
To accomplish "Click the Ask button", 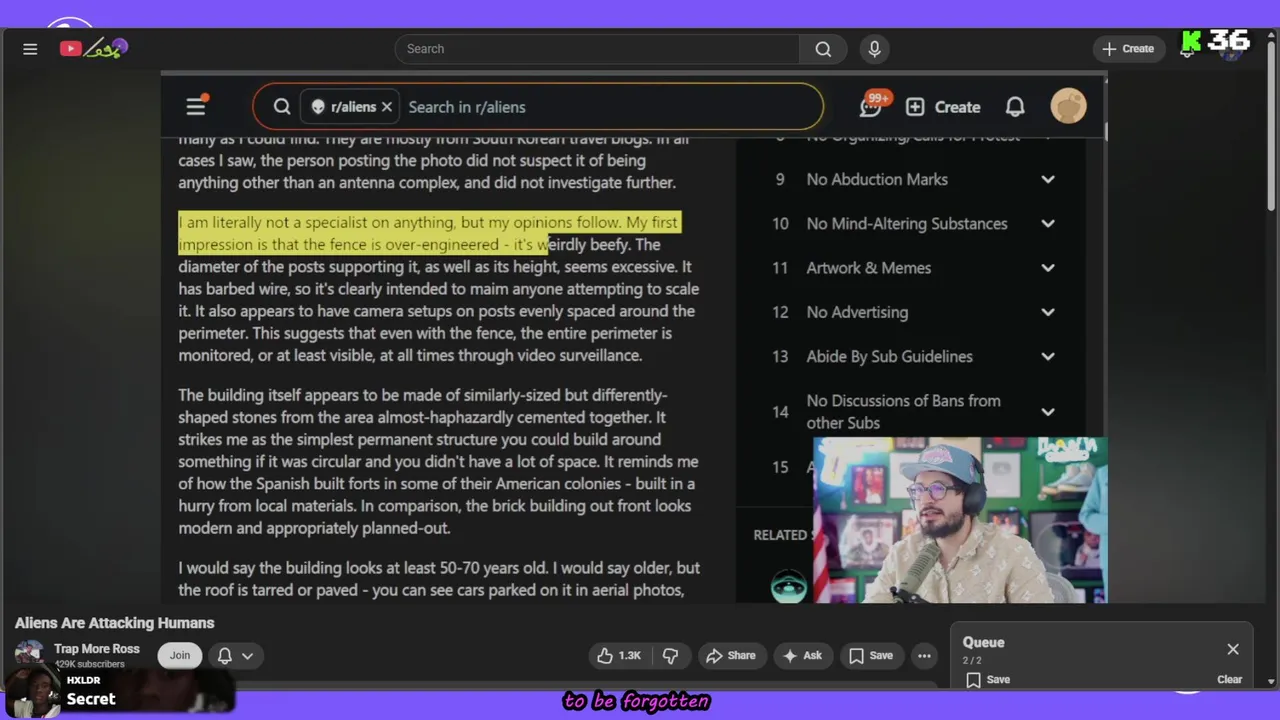I will [802, 656].
